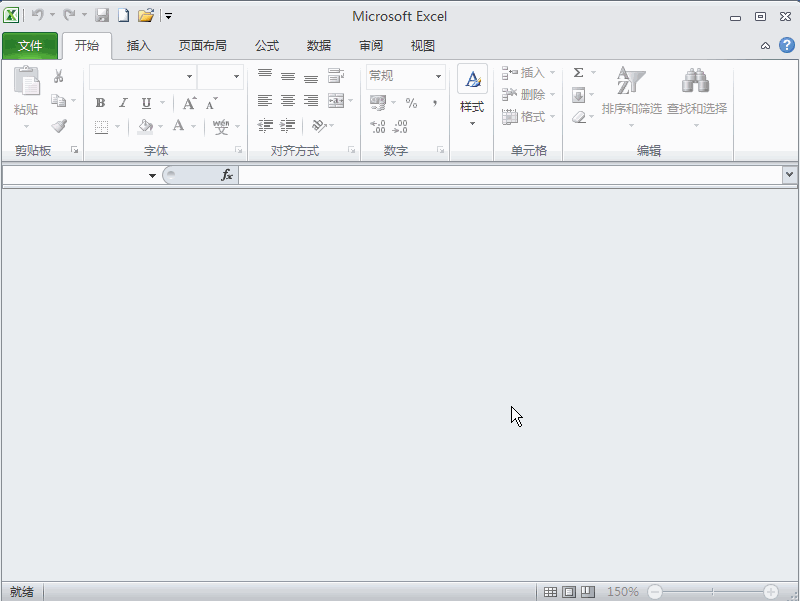800x601 pixels.
Task: Open the font name dropdown
Action: (189, 77)
